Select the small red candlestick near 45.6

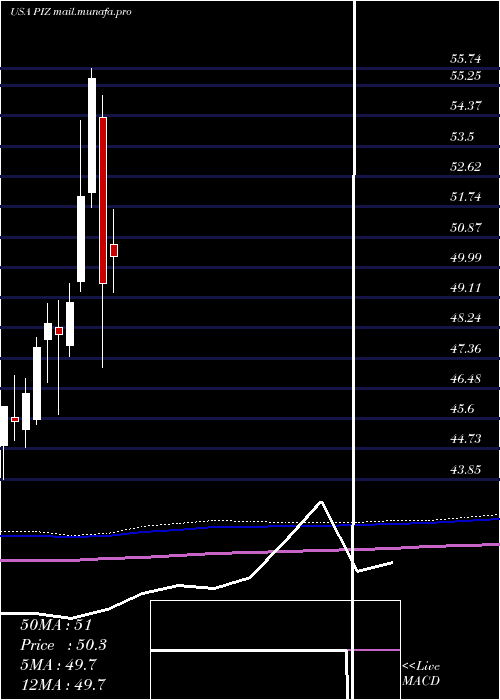tap(15, 419)
